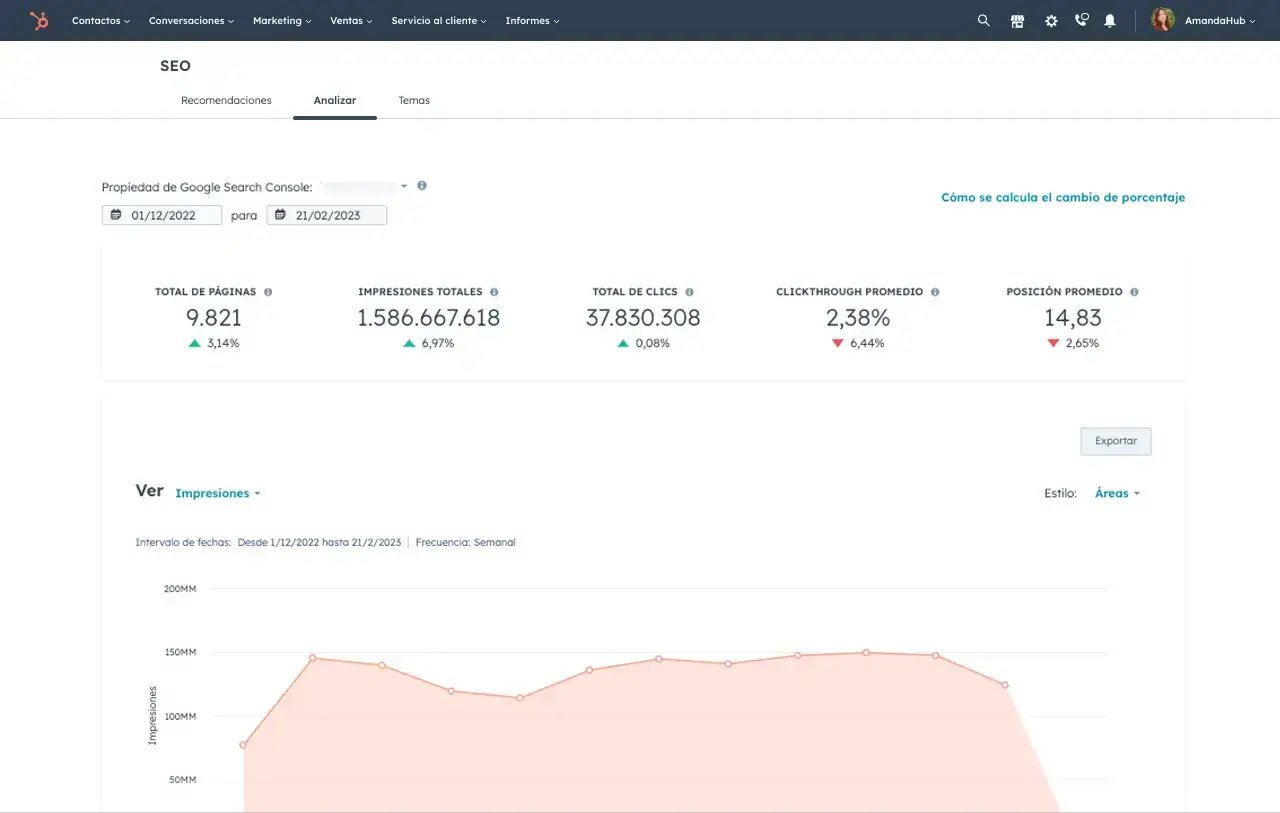Open the HubSpot search icon
1280x813 pixels.
pyautogui.click(x=983, y=20)
